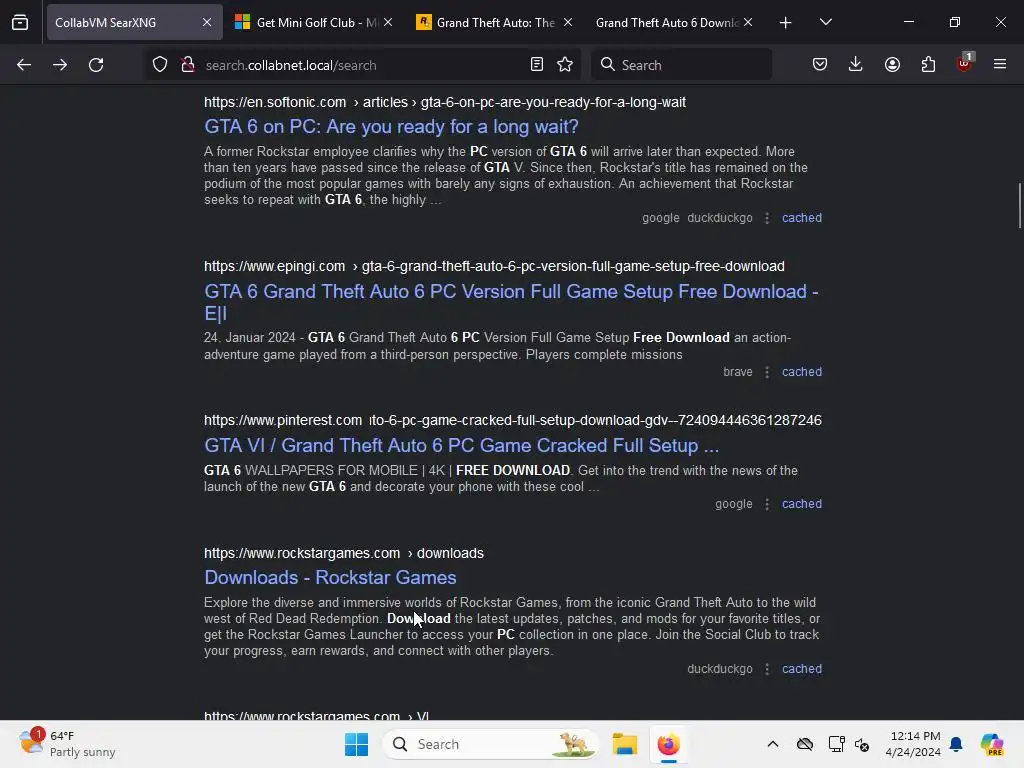Open site security padlock info
Viewport: 1024px width, 768px height.
[x=188, y=65]
